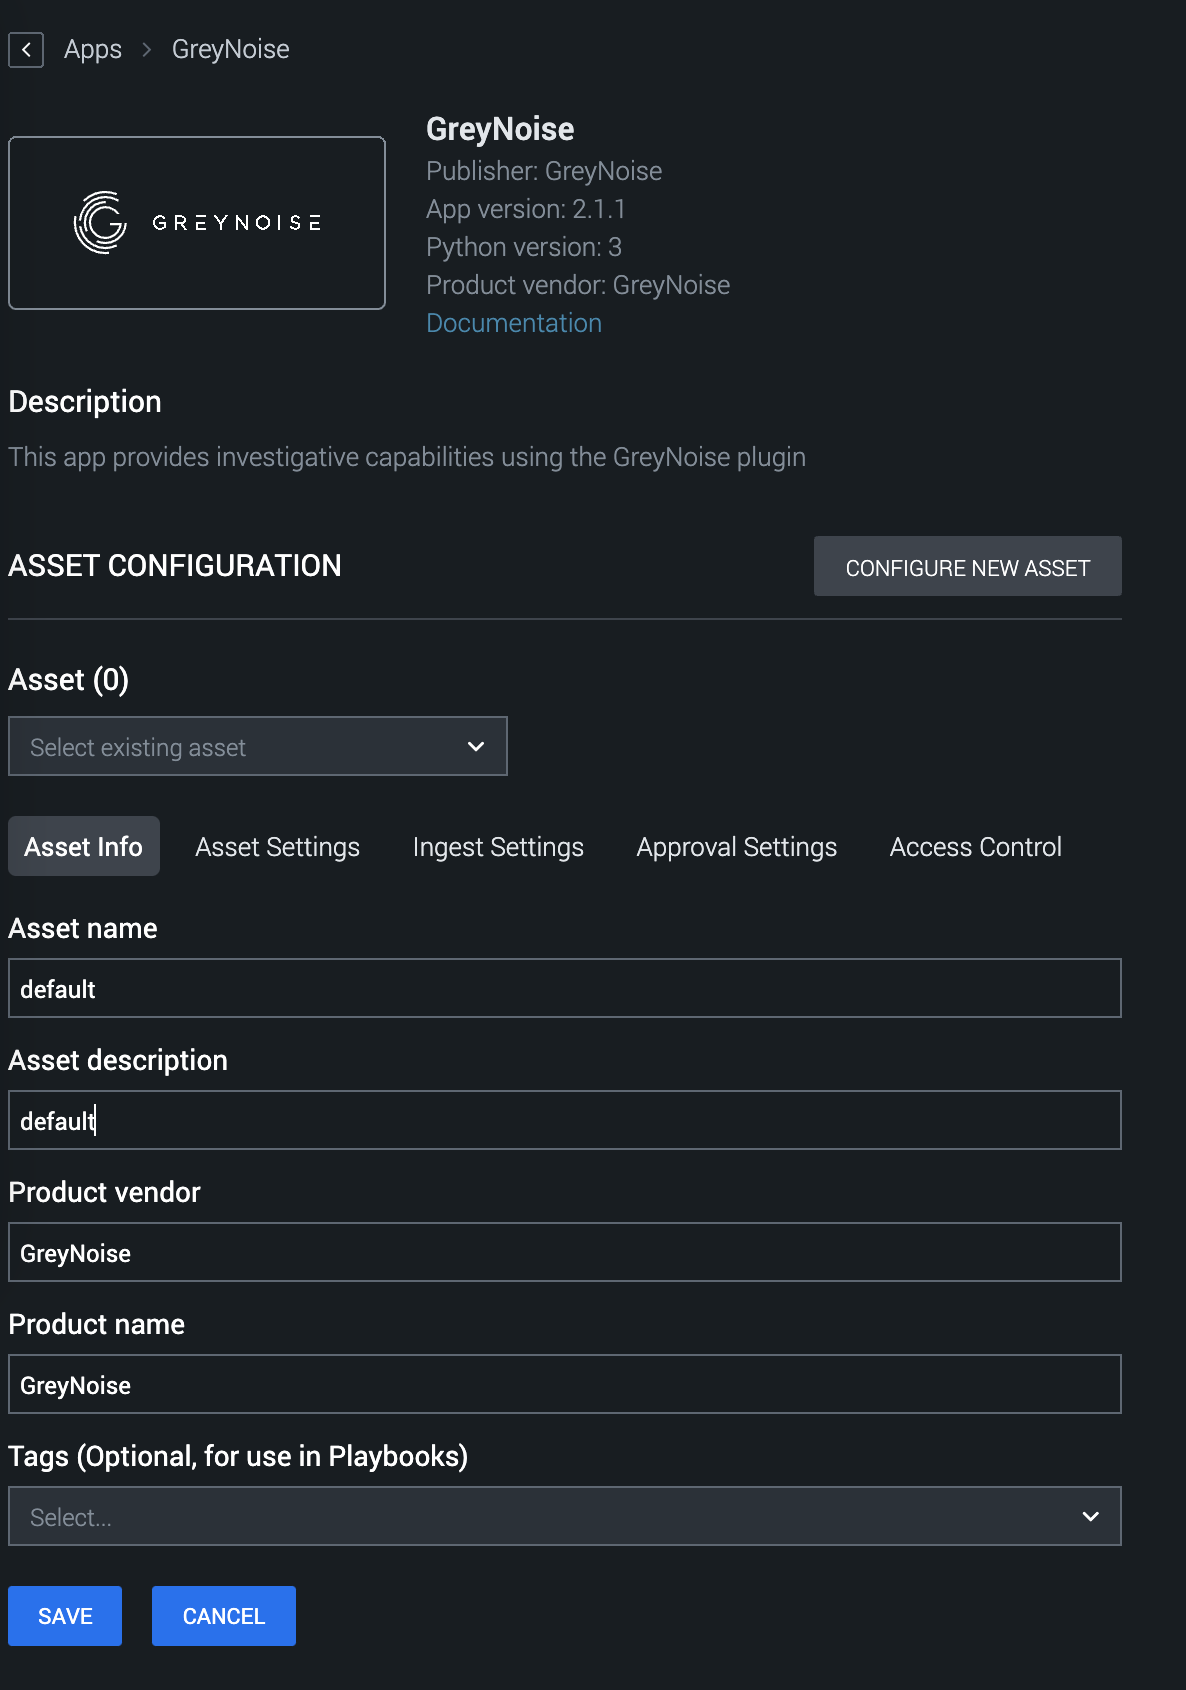Screen dimensions: 1186x1690
Task: Go to the Approval Settings tab
Action: pyautogui.click(x=736, y=847)
